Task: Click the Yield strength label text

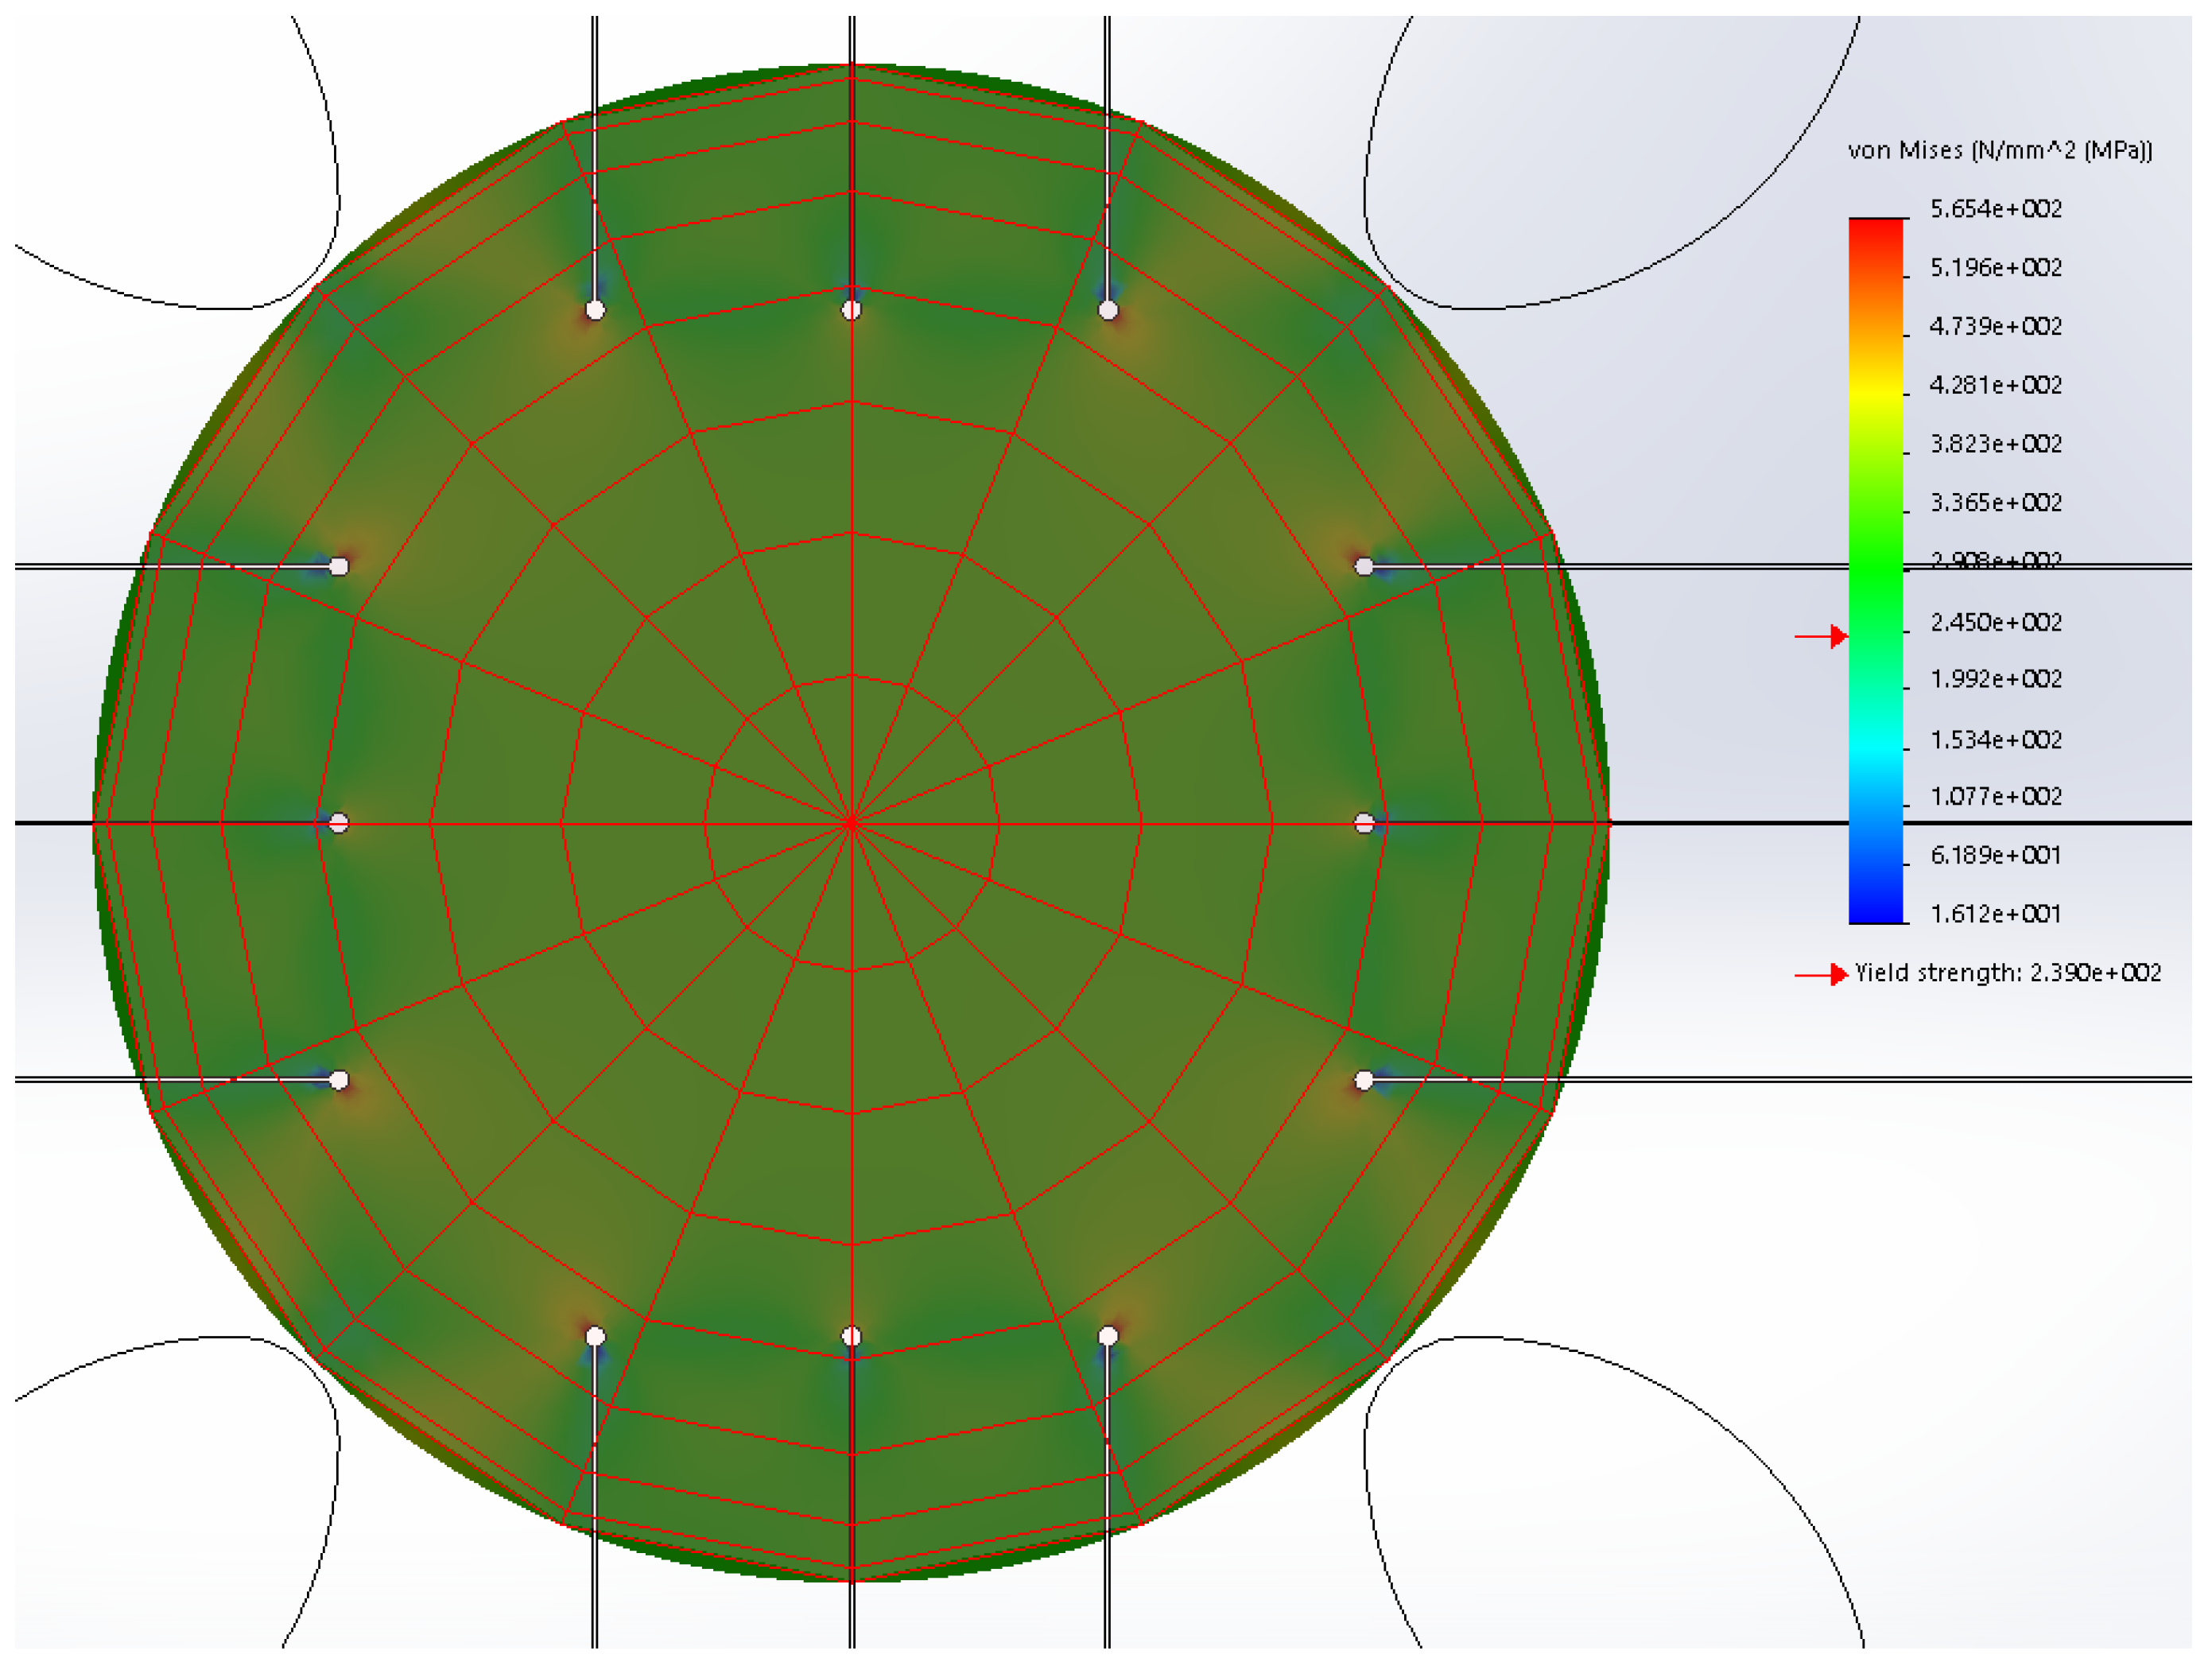Action: [x=2007, y=973]
